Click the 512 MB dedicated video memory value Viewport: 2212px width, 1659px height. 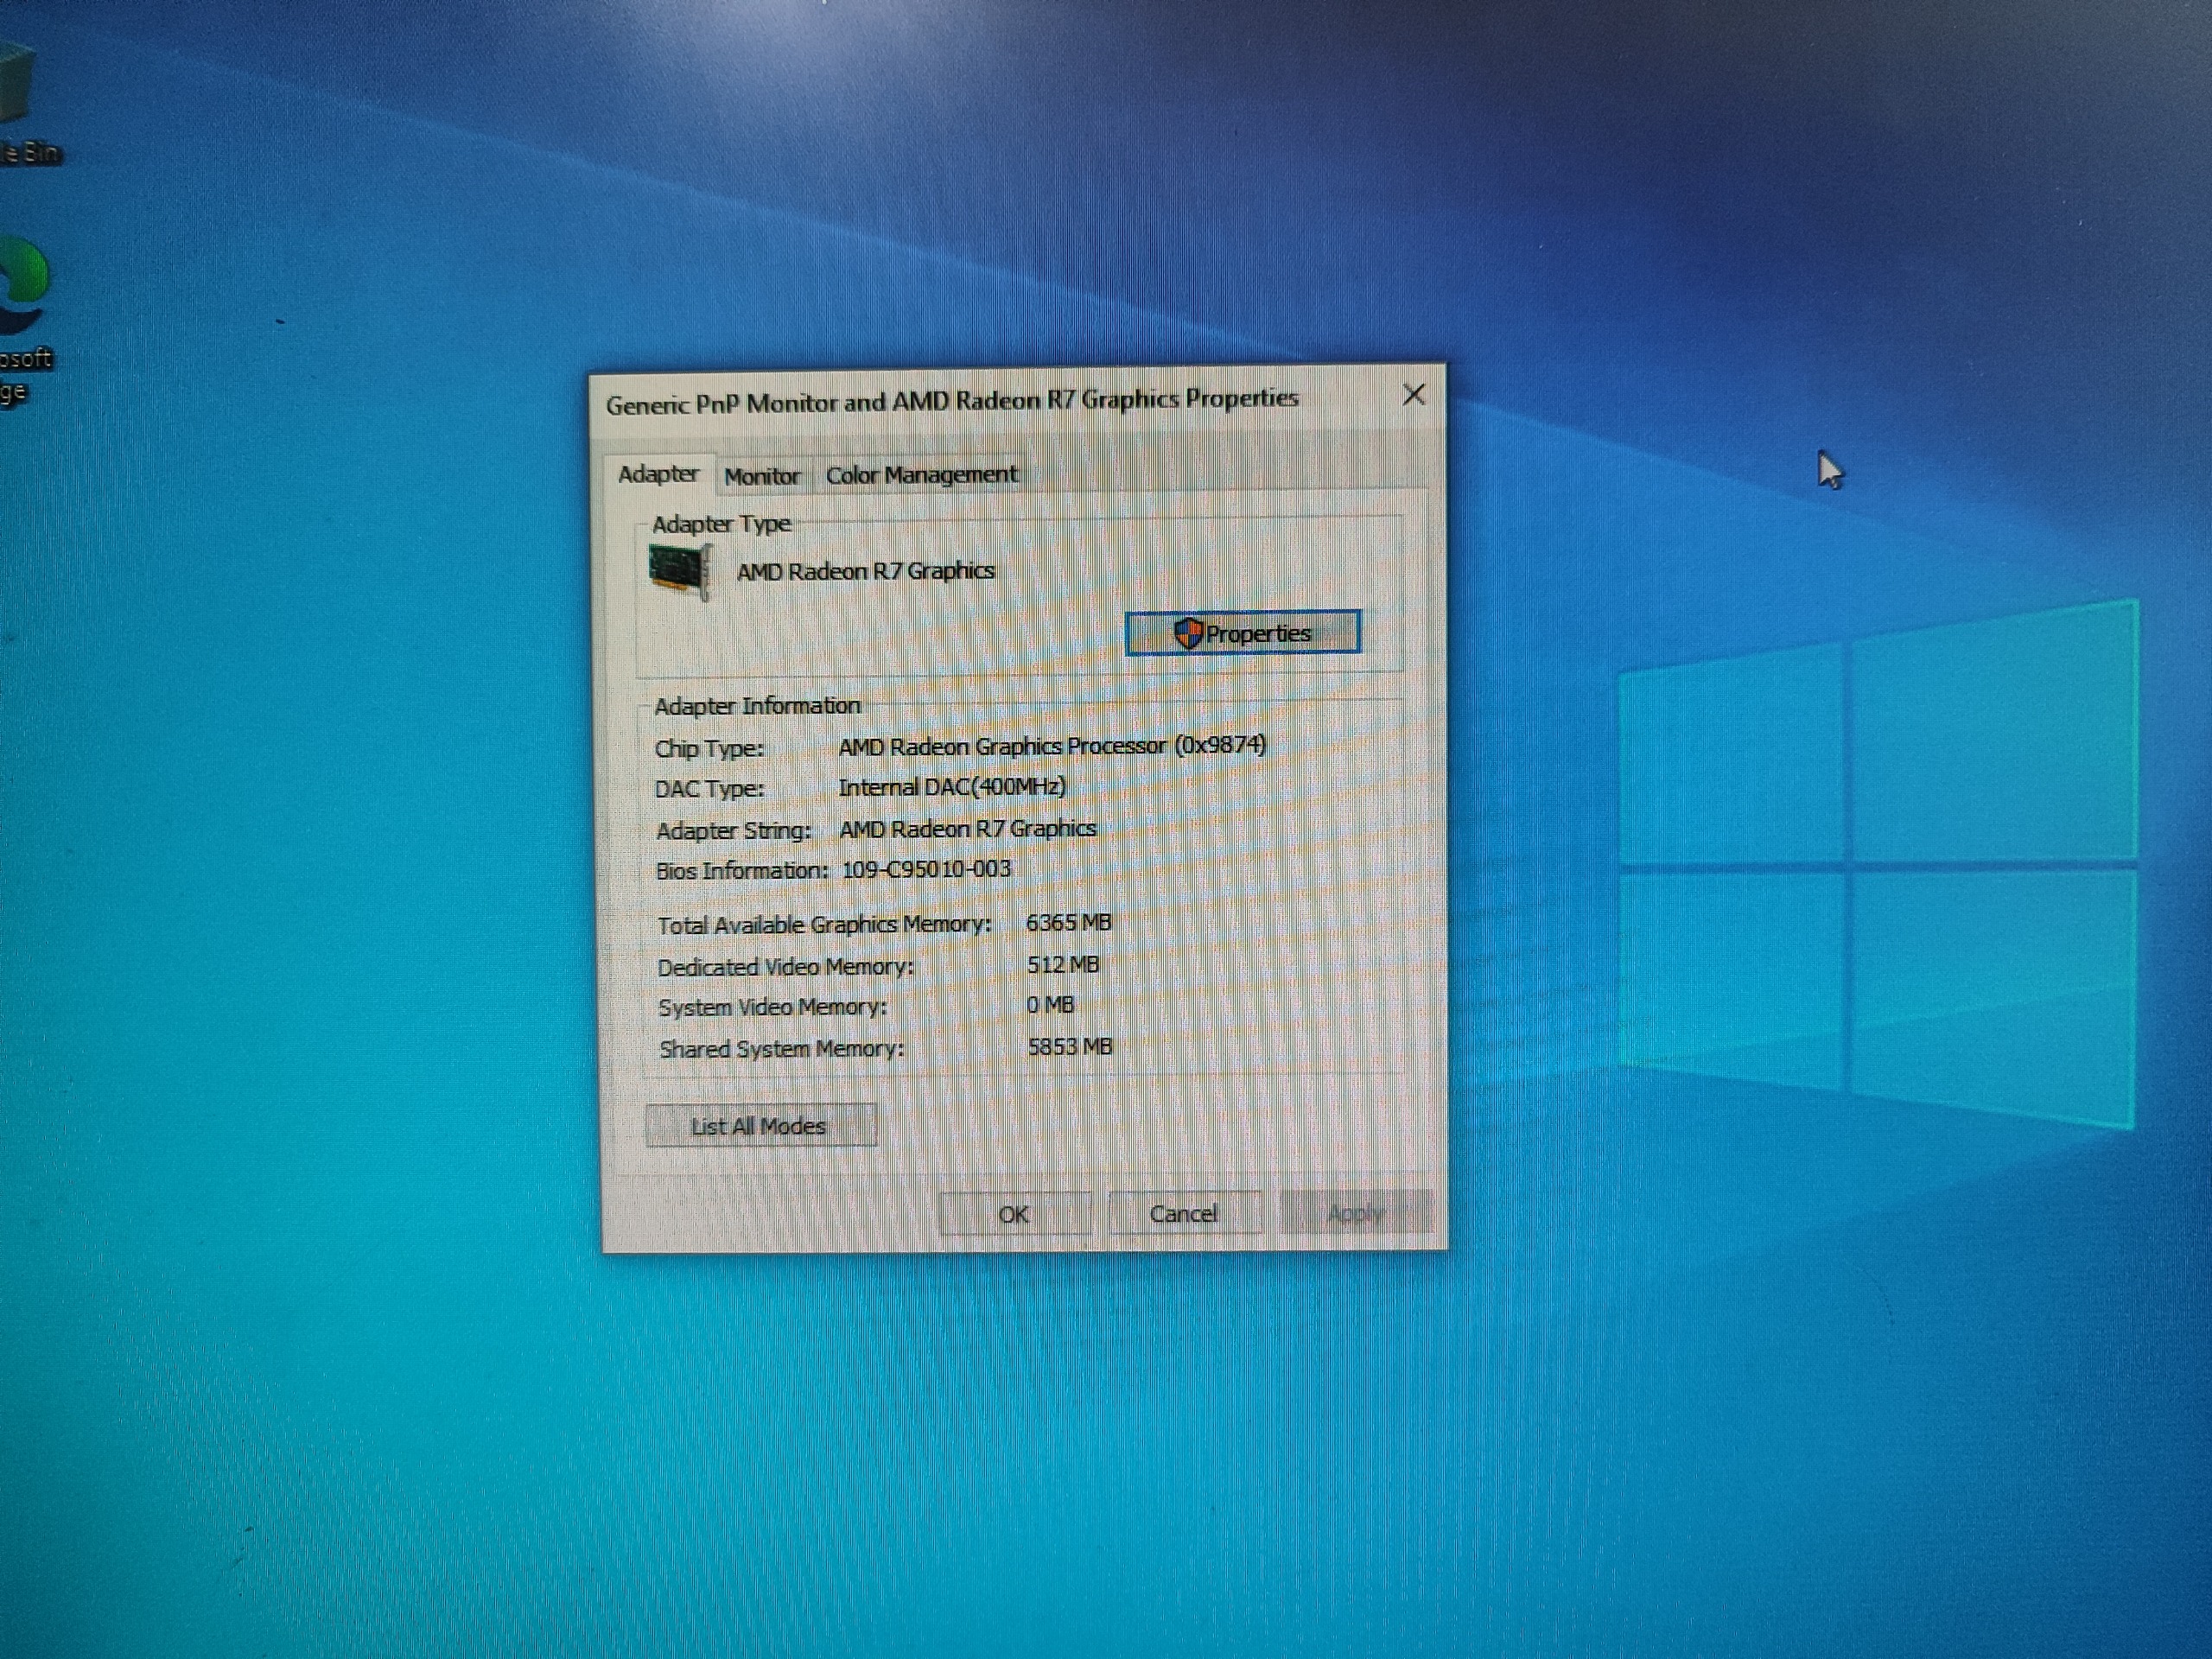coord(1063,965)
